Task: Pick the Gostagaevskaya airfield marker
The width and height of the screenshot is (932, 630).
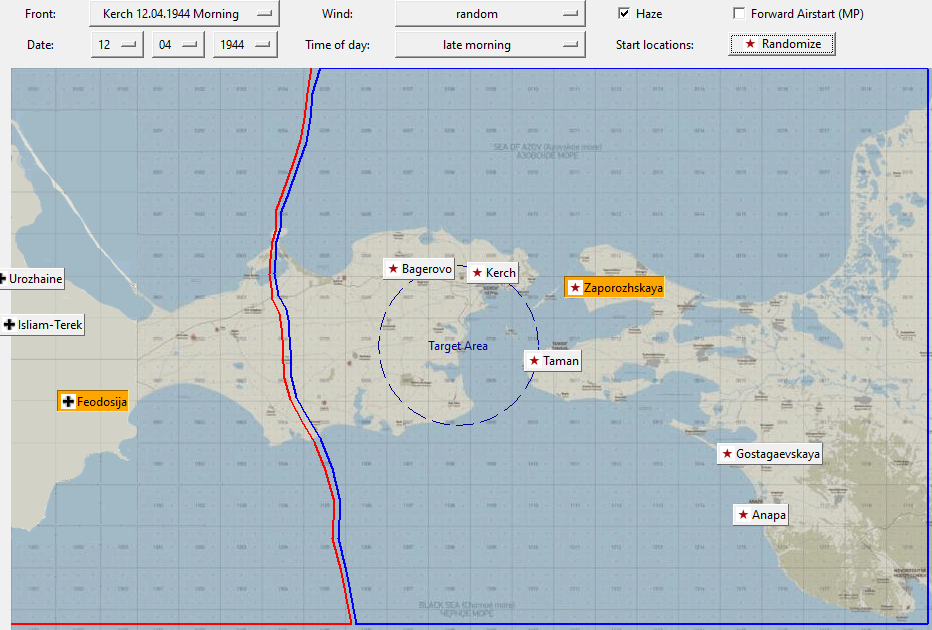Action: 770,454
